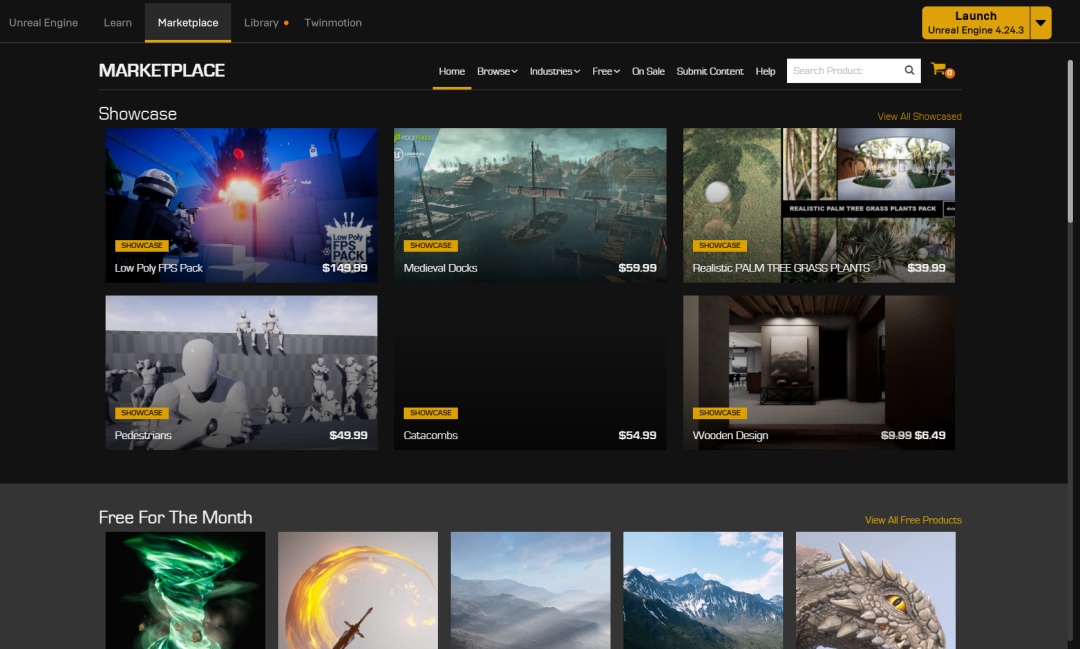Open the misty mountains free product

point(530,590)
